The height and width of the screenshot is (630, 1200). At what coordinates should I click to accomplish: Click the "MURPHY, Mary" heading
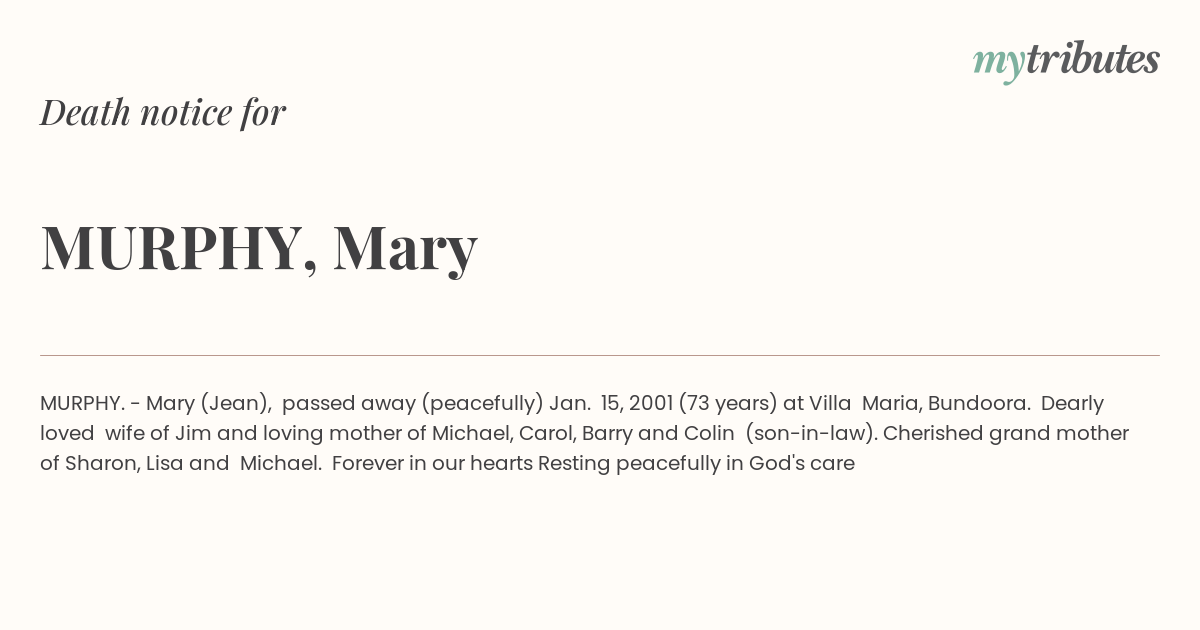259,248
